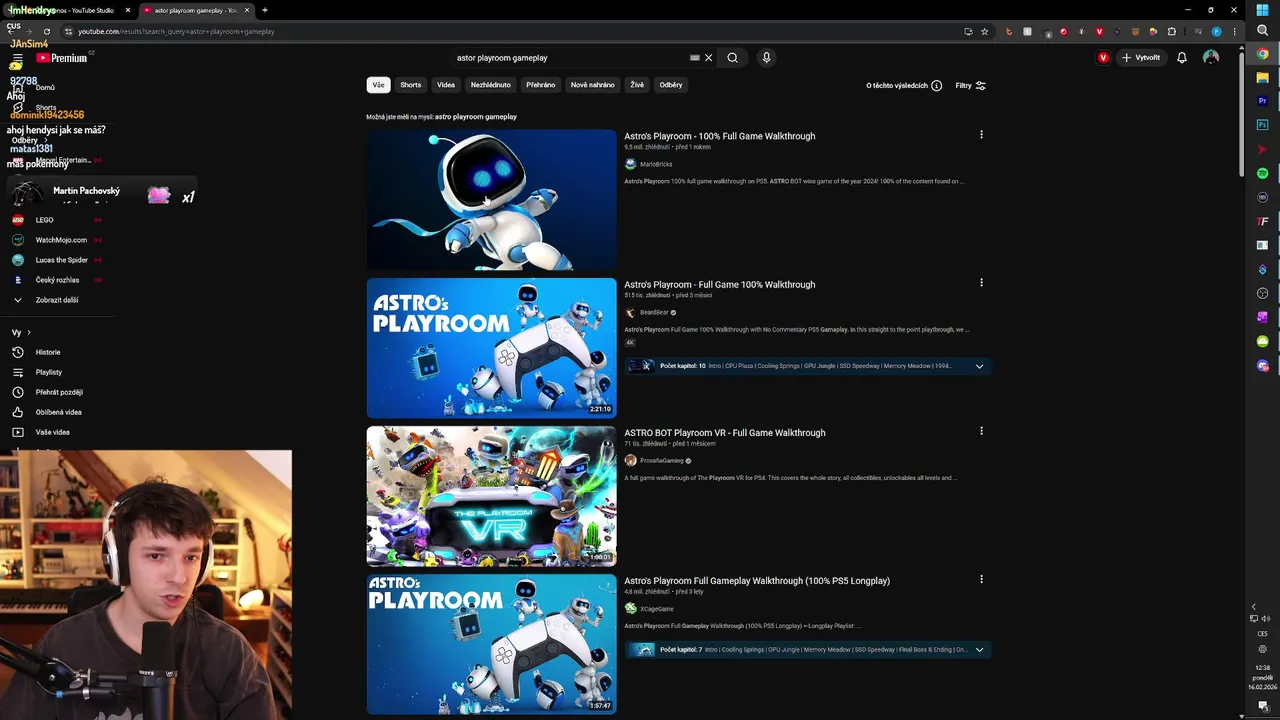Visit MarioBricks channel
1280x720 pixels.
click(656, 164)
